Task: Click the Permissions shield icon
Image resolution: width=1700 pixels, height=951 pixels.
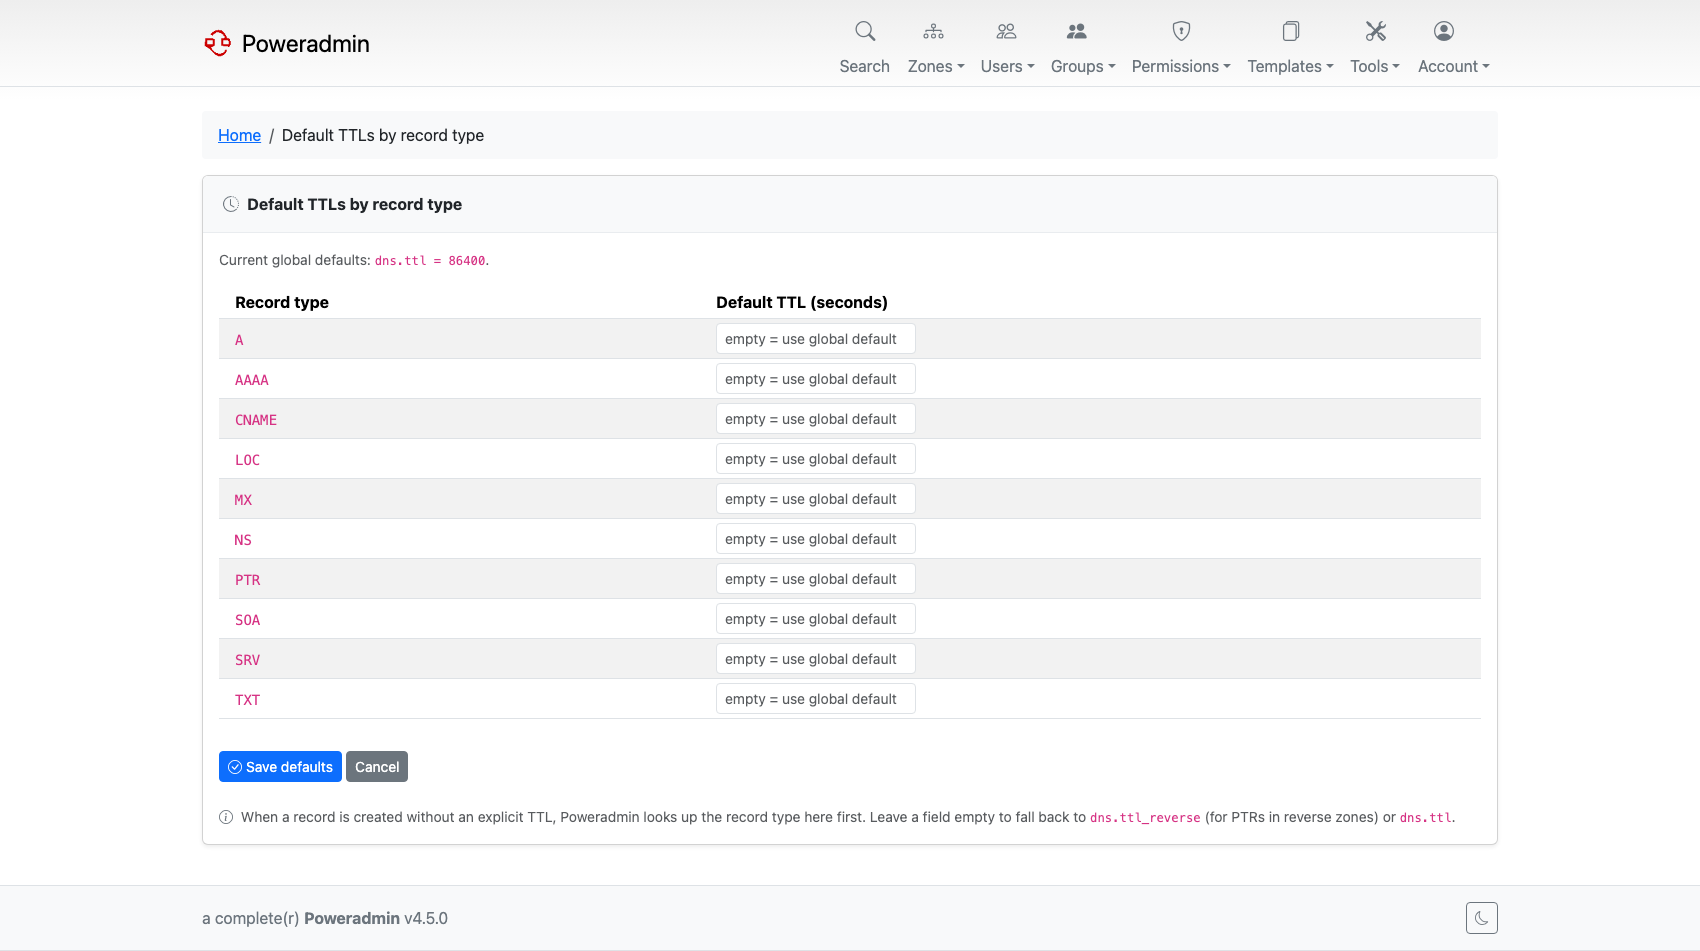Action: coord(1181,31)
